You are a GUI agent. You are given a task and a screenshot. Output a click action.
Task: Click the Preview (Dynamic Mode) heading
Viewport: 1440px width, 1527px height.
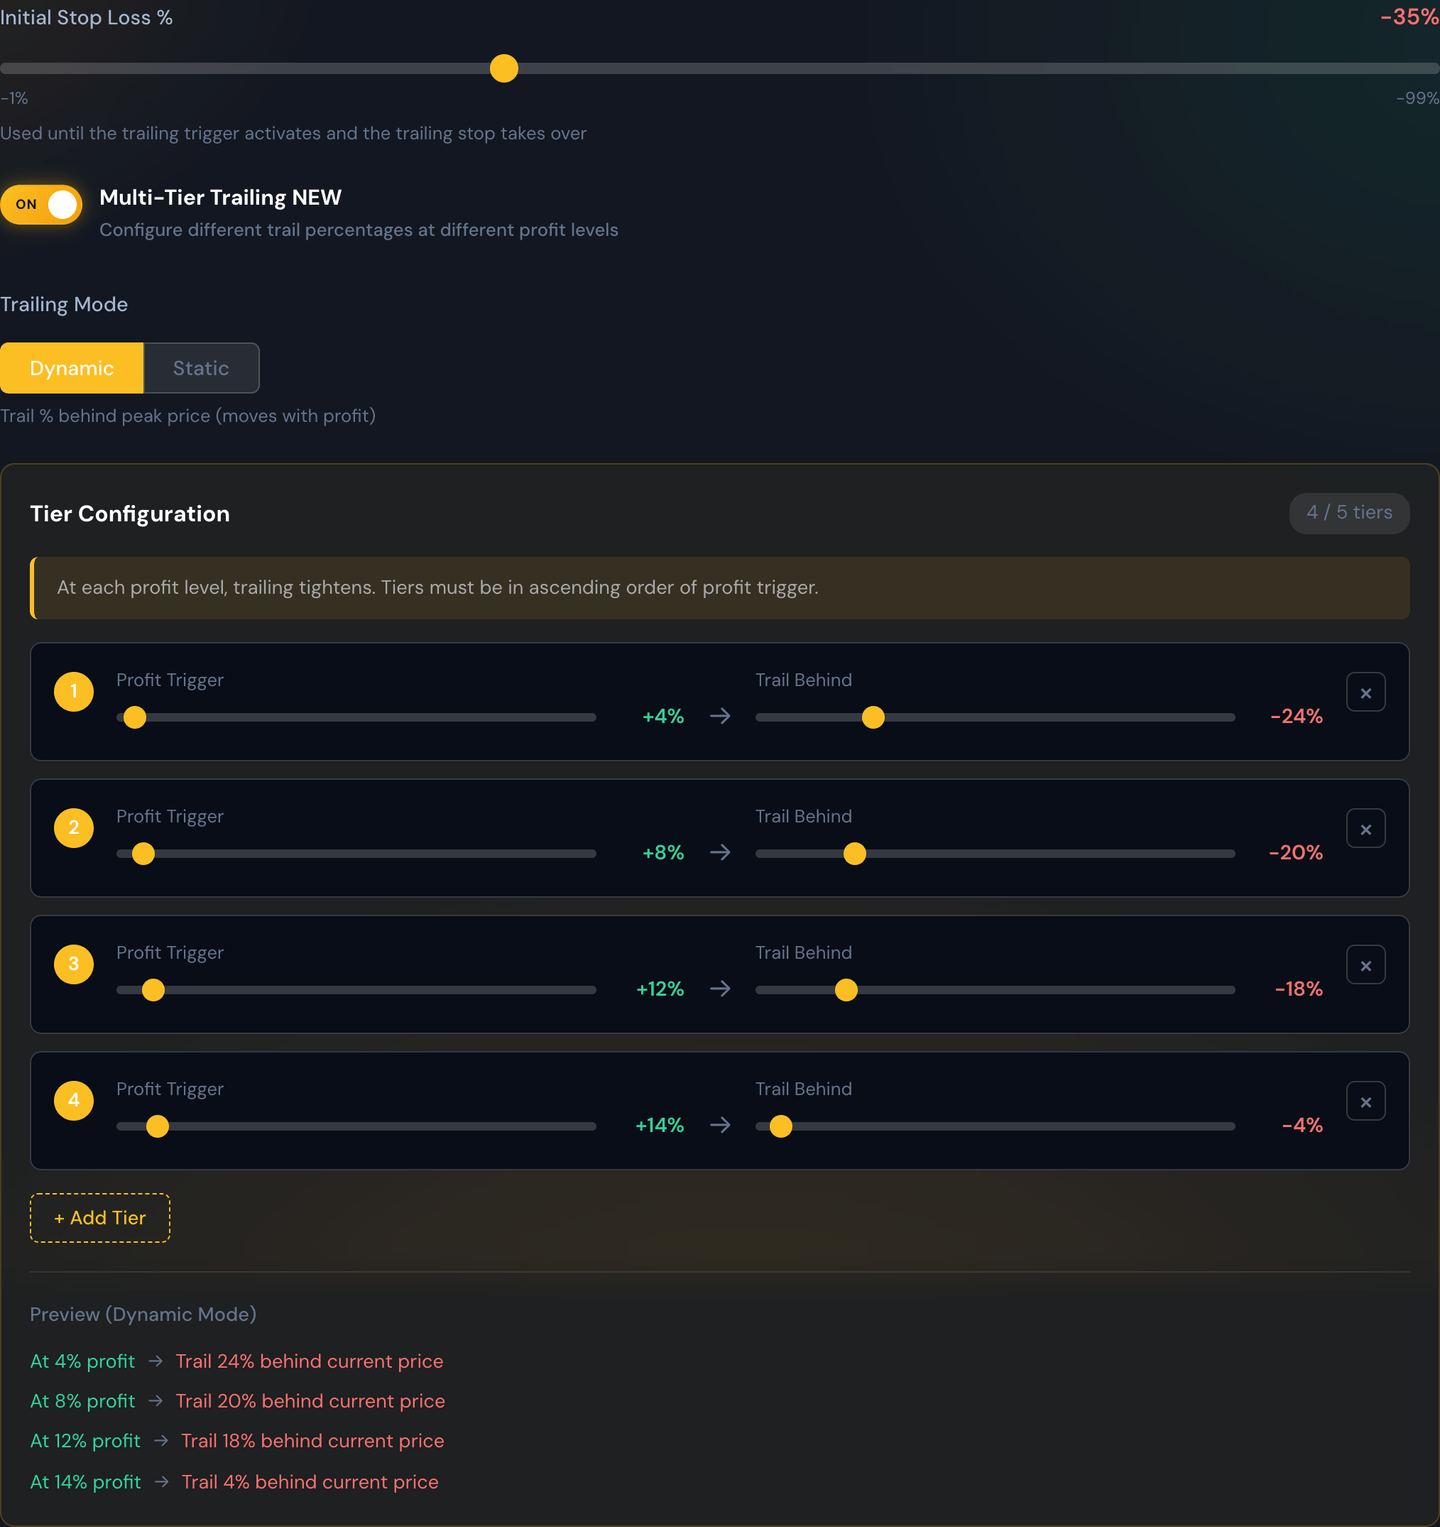tap(143, 1314)
